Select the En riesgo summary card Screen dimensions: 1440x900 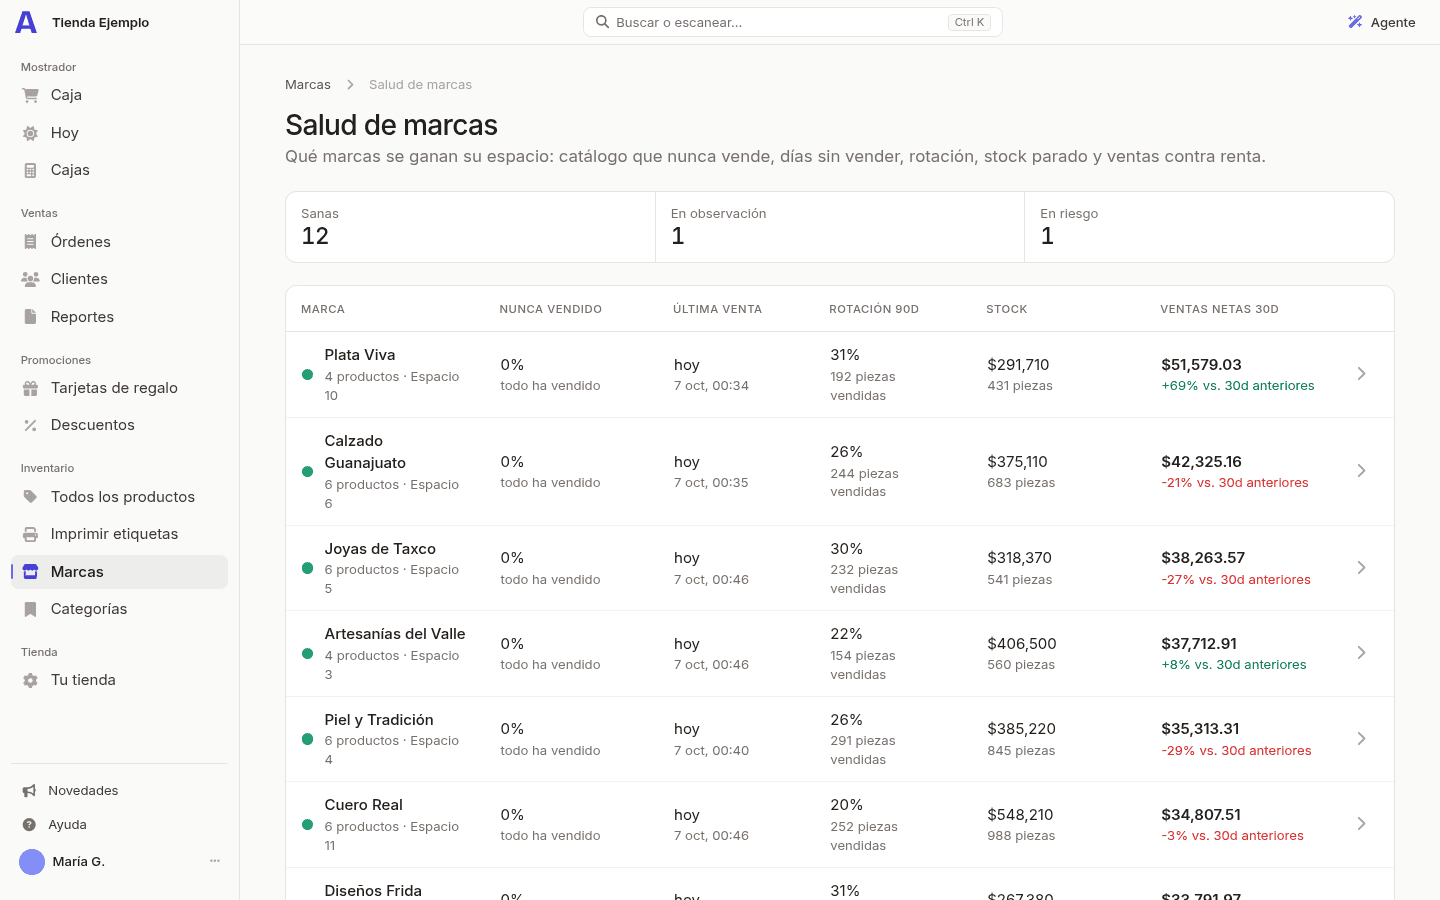point(1209,227)
